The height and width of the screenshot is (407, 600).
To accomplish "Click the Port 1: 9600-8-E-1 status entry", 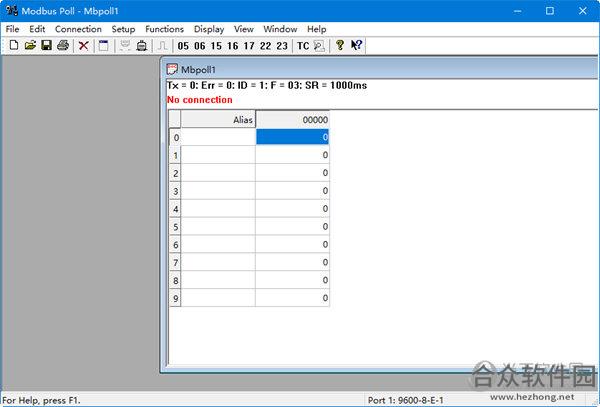I will (x=406, y=400).
